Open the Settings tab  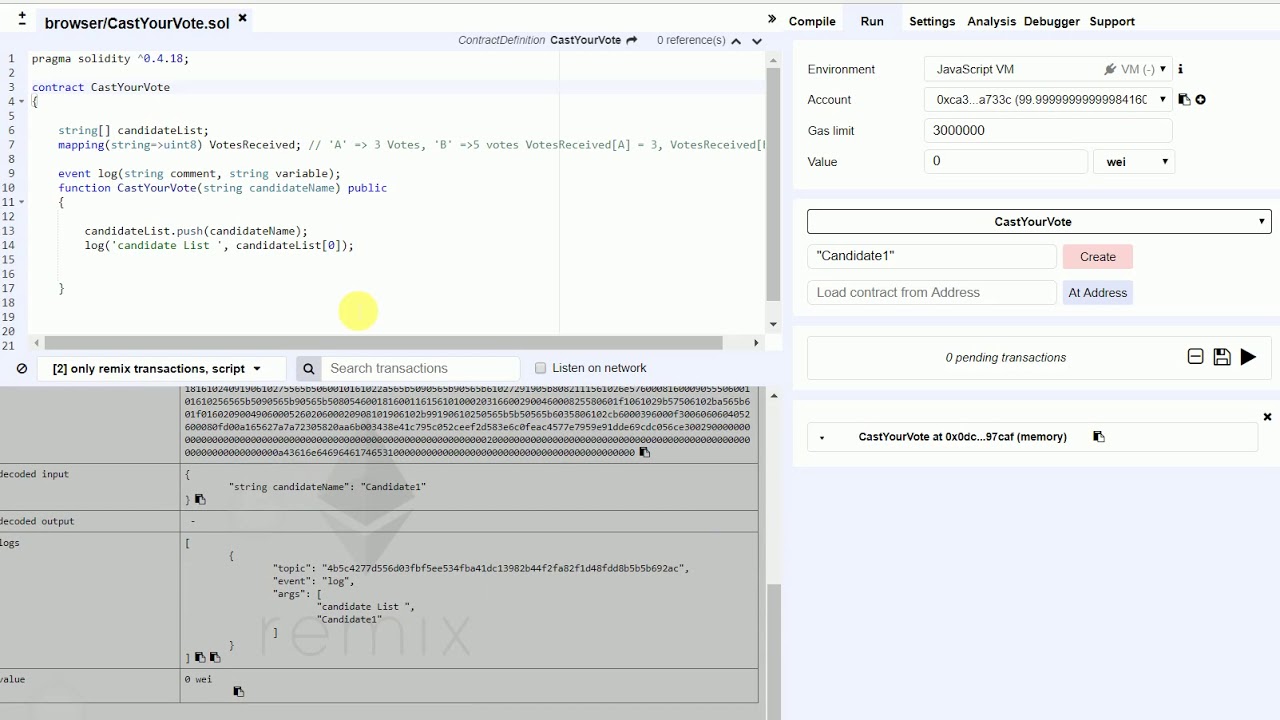(932, 21)
